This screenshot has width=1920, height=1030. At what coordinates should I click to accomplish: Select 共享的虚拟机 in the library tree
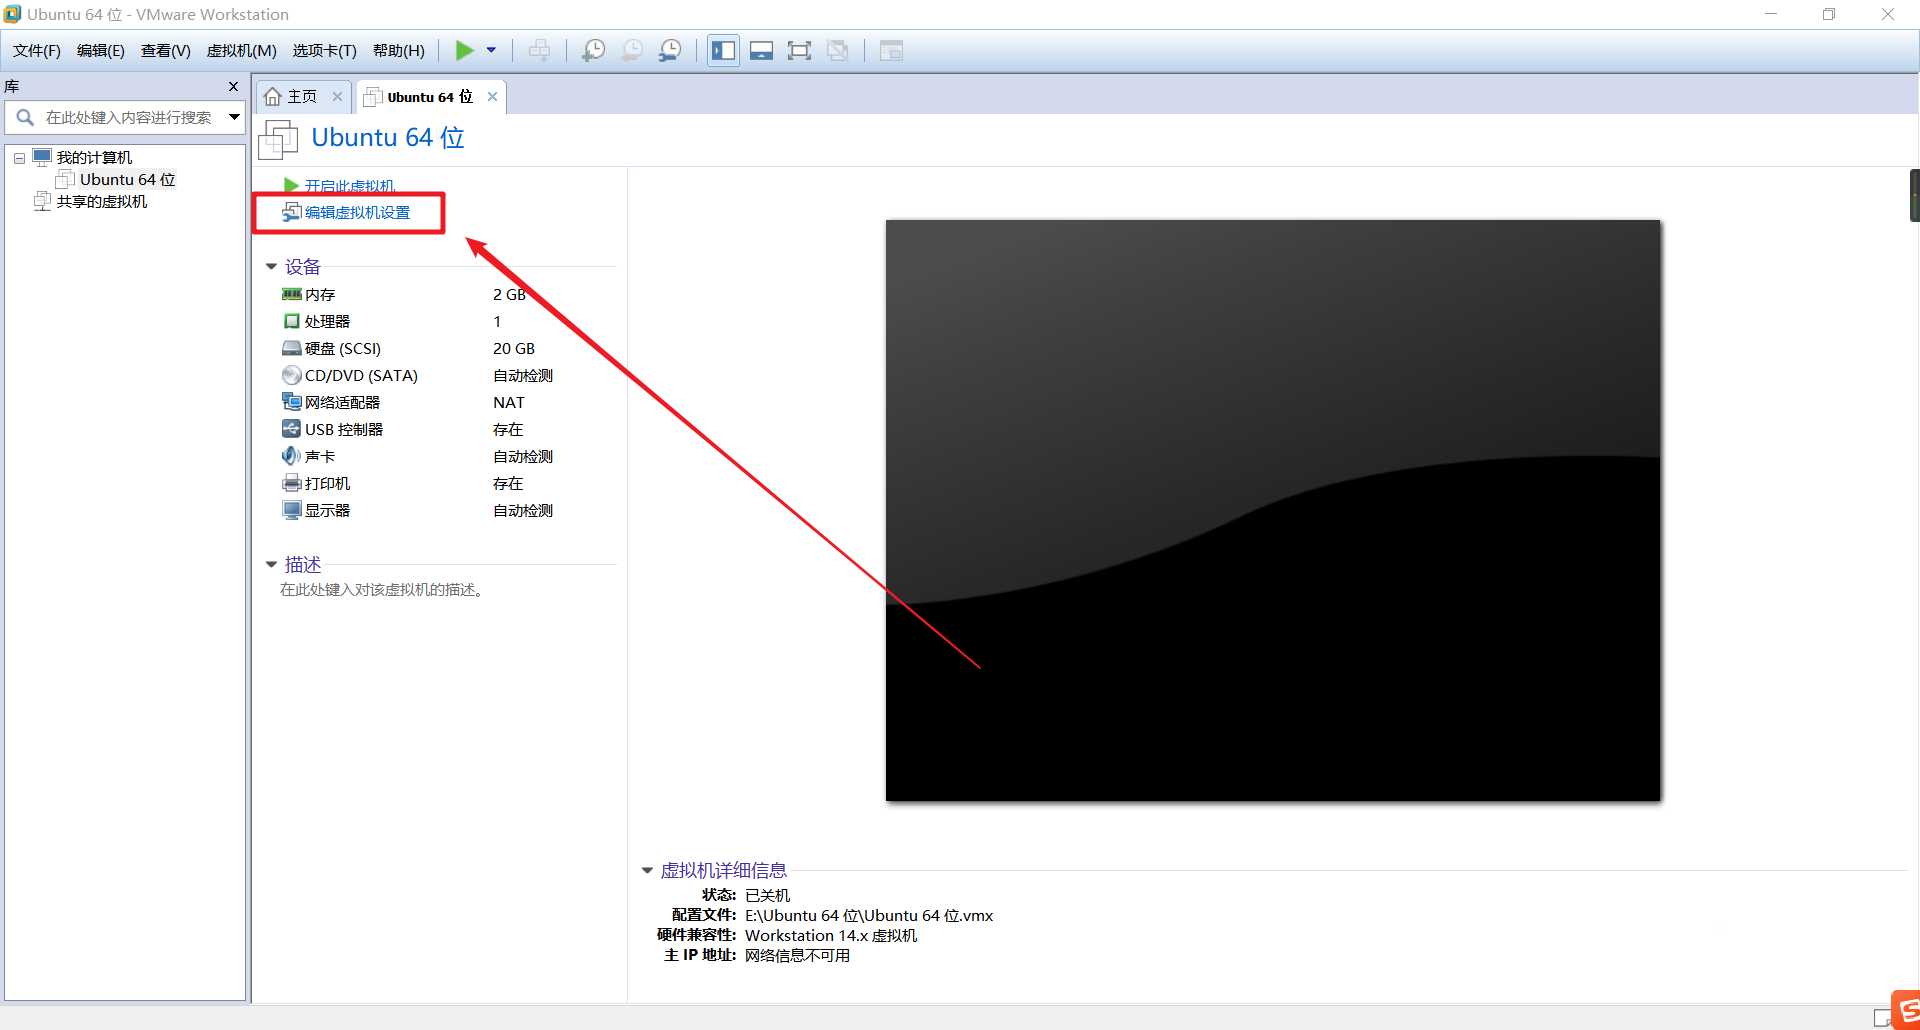click(x=102, y=202)
